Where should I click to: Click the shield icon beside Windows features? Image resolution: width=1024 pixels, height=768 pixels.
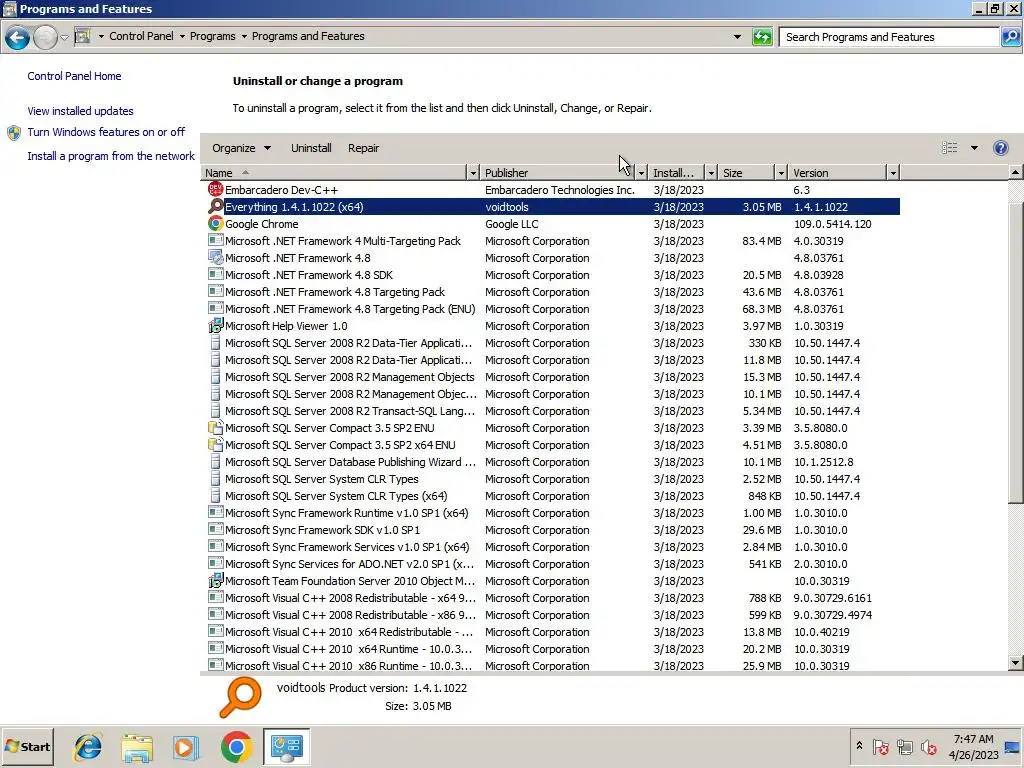pos(14,133)
